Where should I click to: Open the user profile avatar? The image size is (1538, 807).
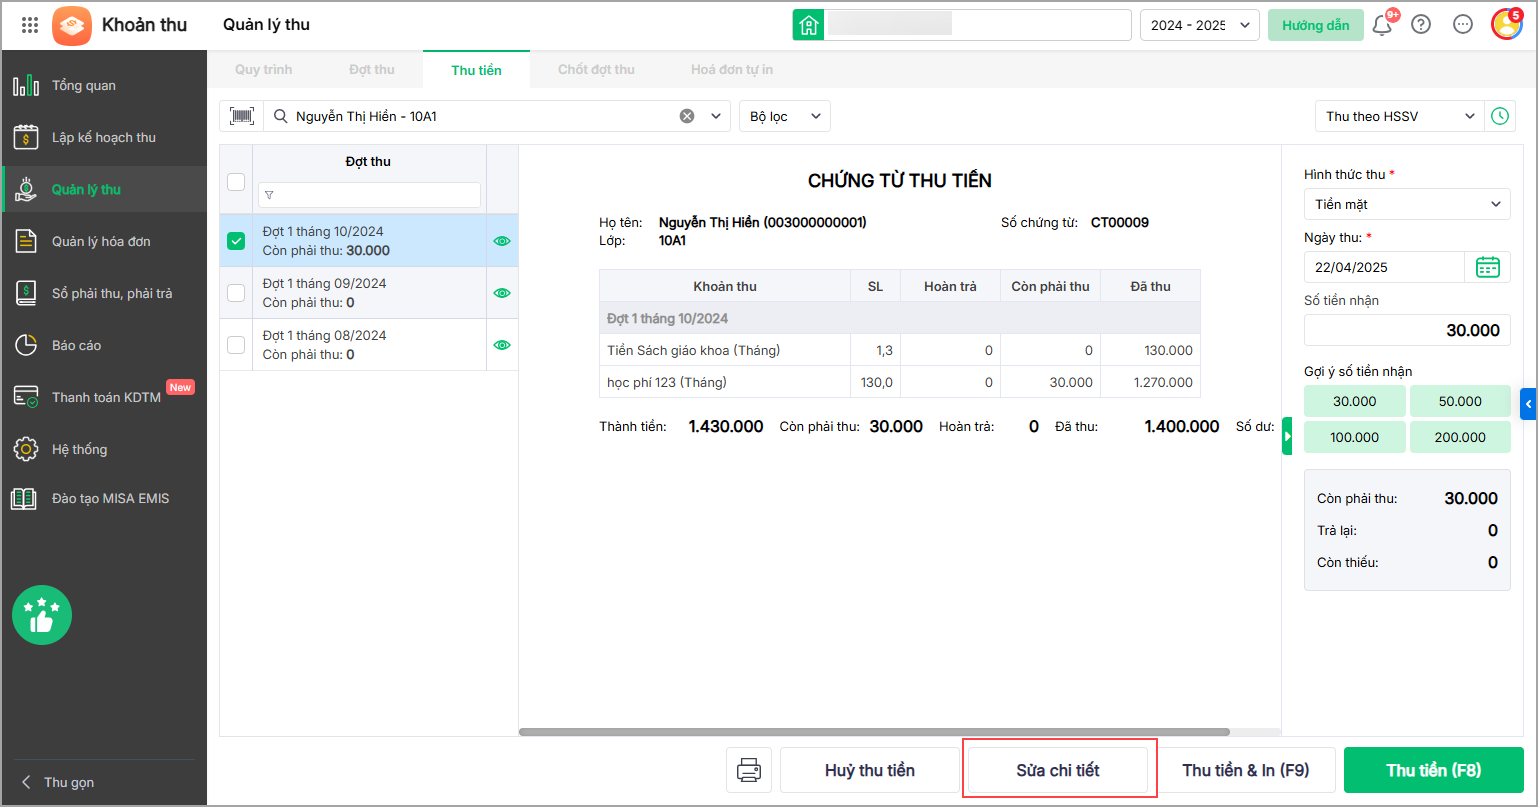[1506, 24]
